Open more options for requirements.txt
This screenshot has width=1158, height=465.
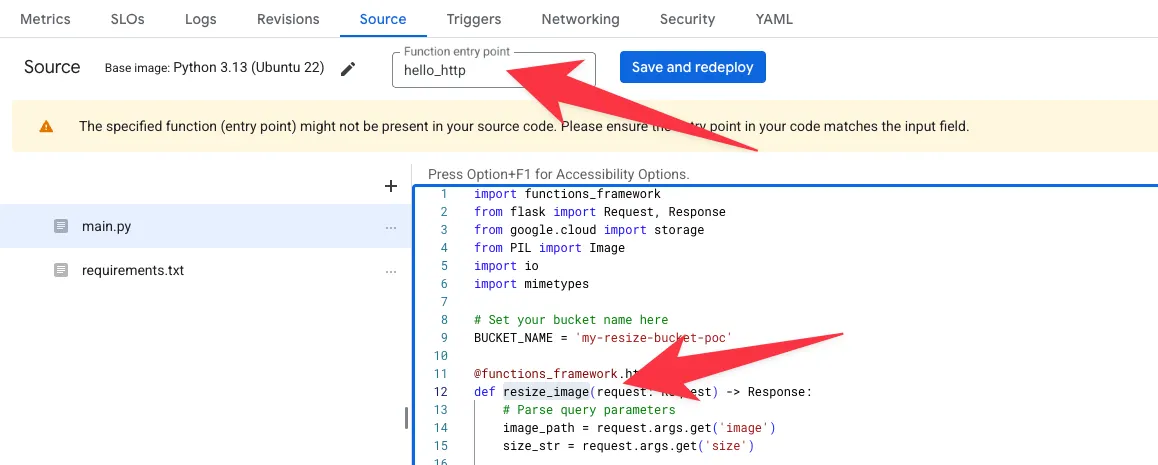point(391,270)
